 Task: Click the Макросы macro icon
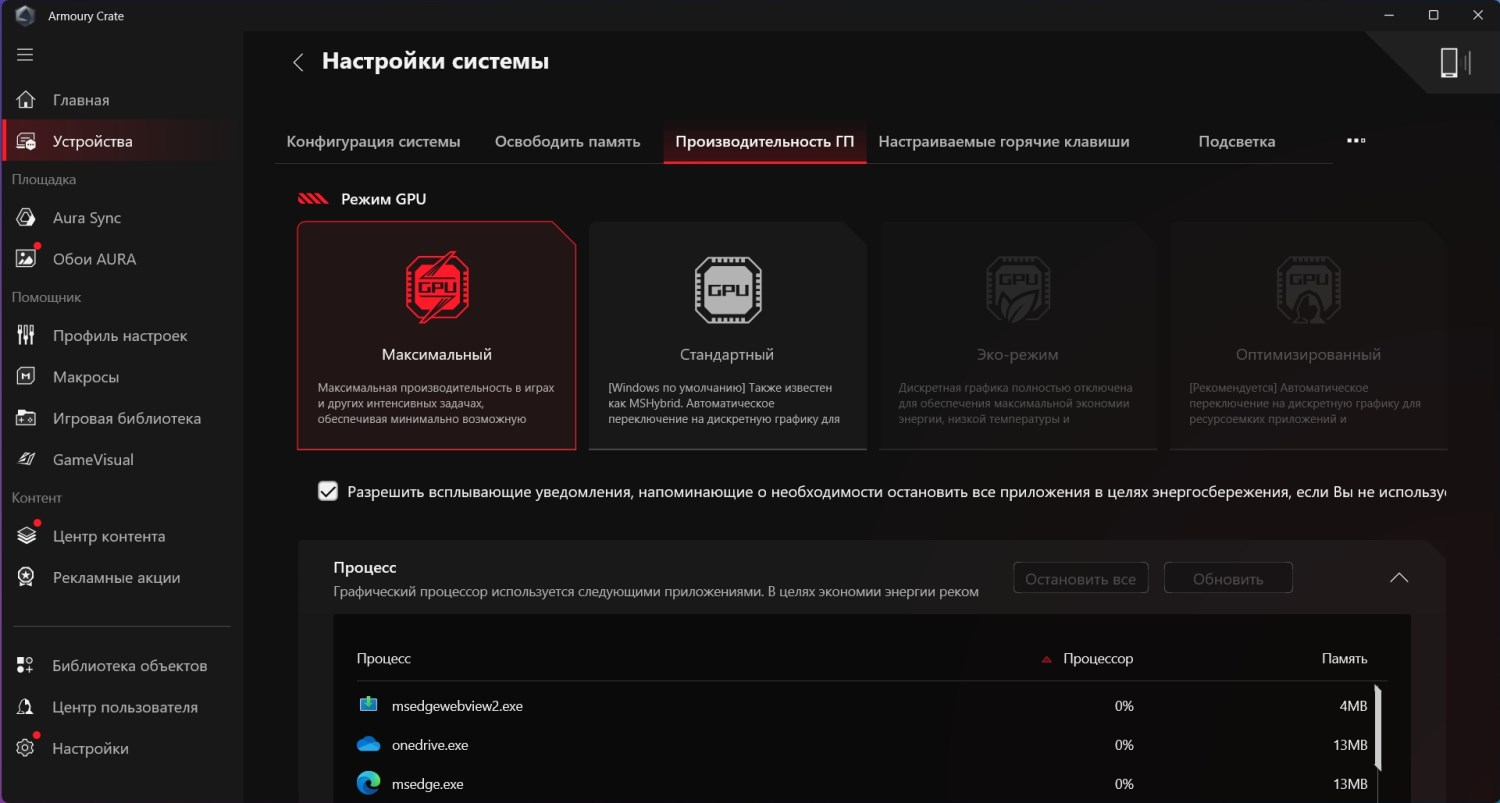coord(27,377)
